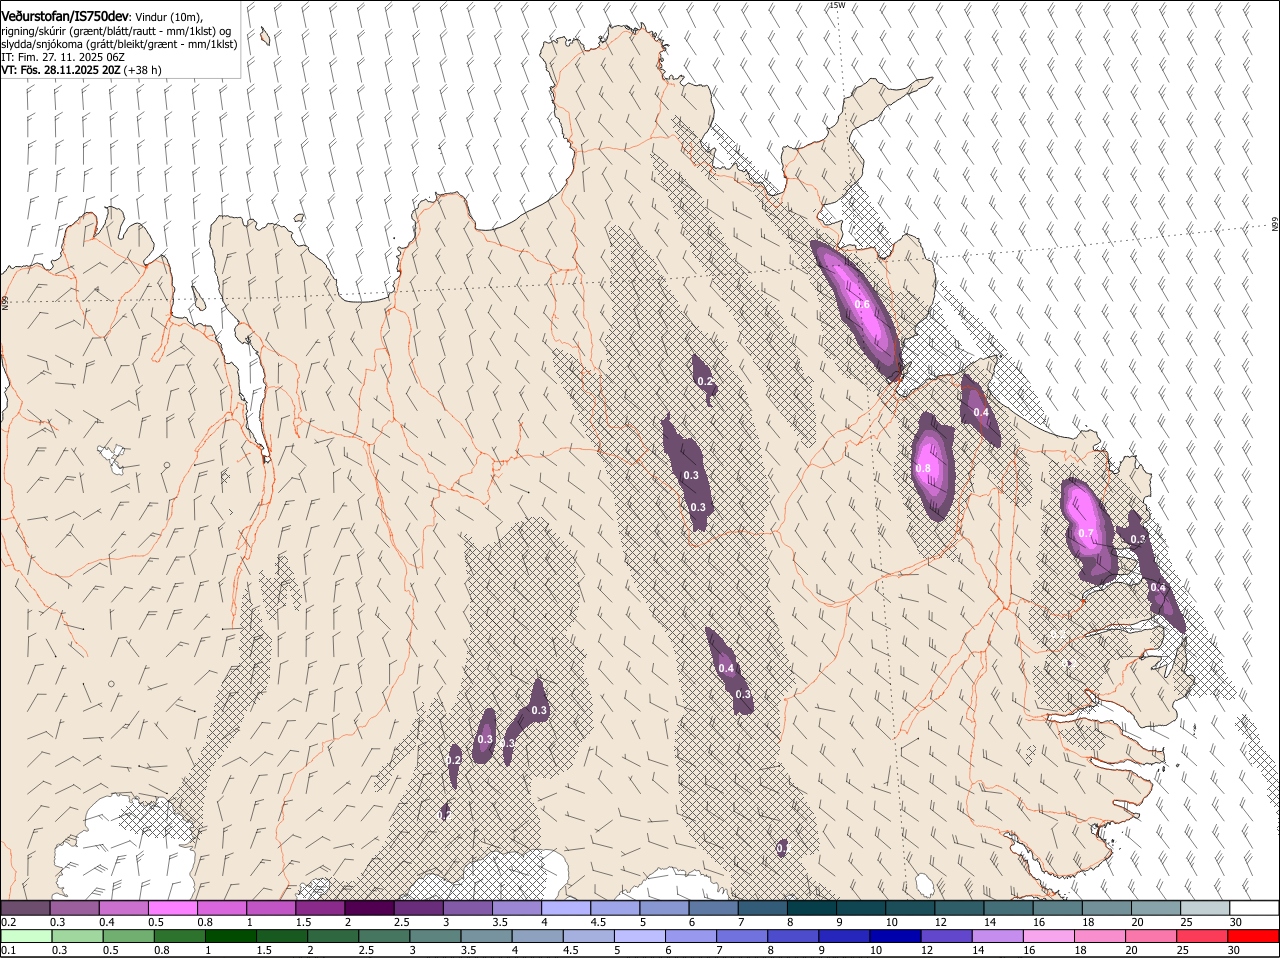This screenshot has width=1280, height=958.
Task: Select the grey-green 3 swatch in lower legend
Action: [x=435, y=937]
